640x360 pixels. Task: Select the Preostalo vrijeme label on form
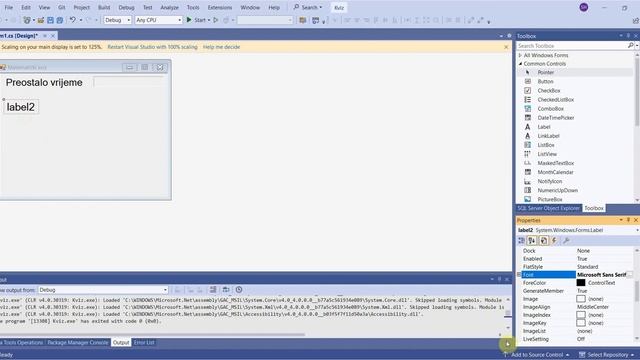point(44,82)
